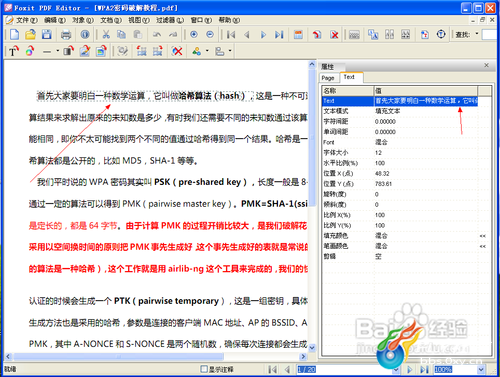
Task: Click the open folder icon
Action: (30, 34)
